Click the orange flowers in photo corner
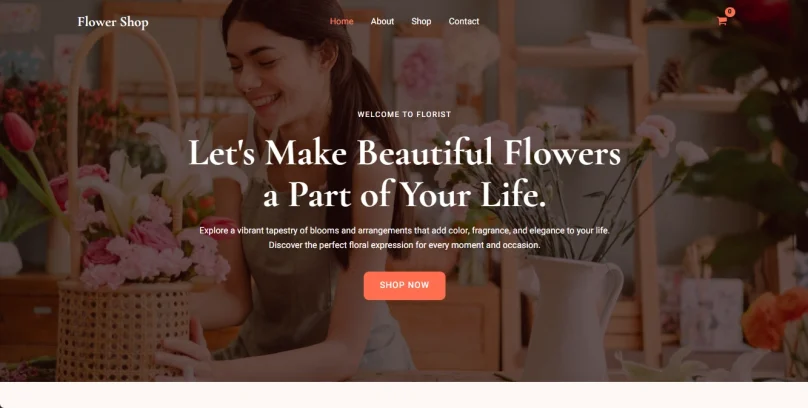The height and width of the screenshot is (408, 808). 775,318
